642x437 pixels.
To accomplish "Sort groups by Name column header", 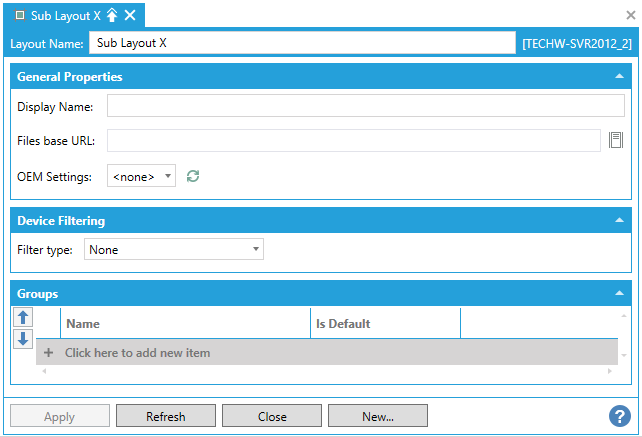I will coord(185,324).
